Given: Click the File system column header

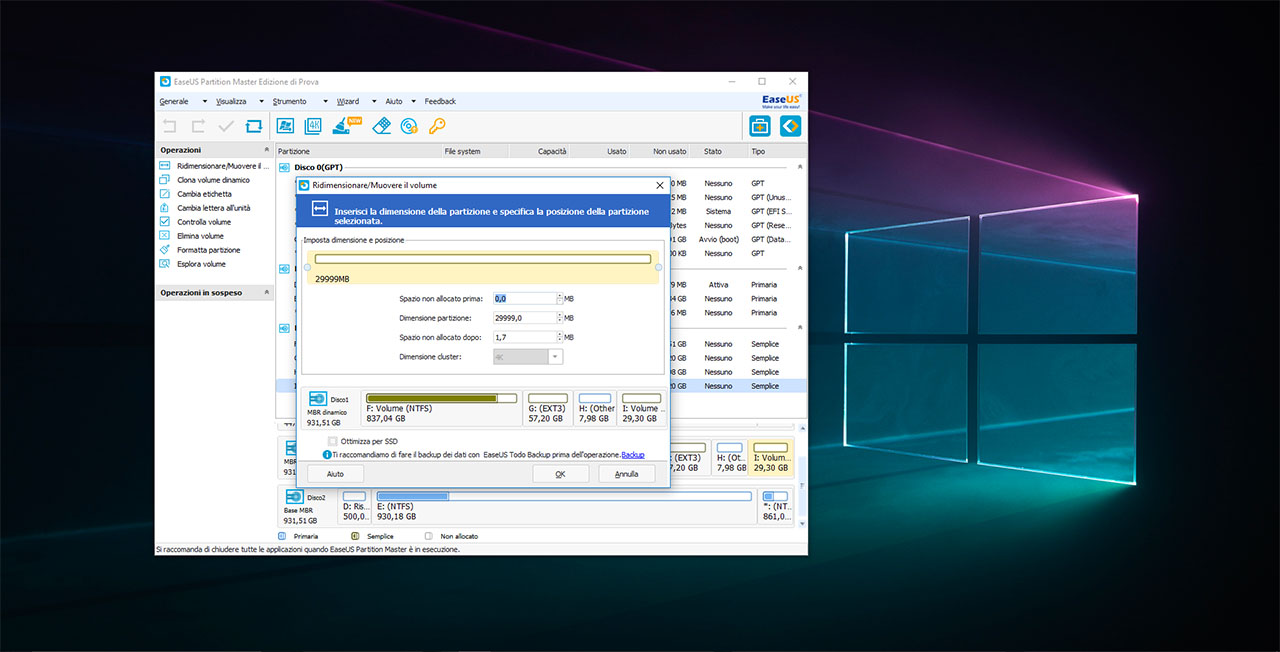Looking at the screenshot, I should 475,152.
